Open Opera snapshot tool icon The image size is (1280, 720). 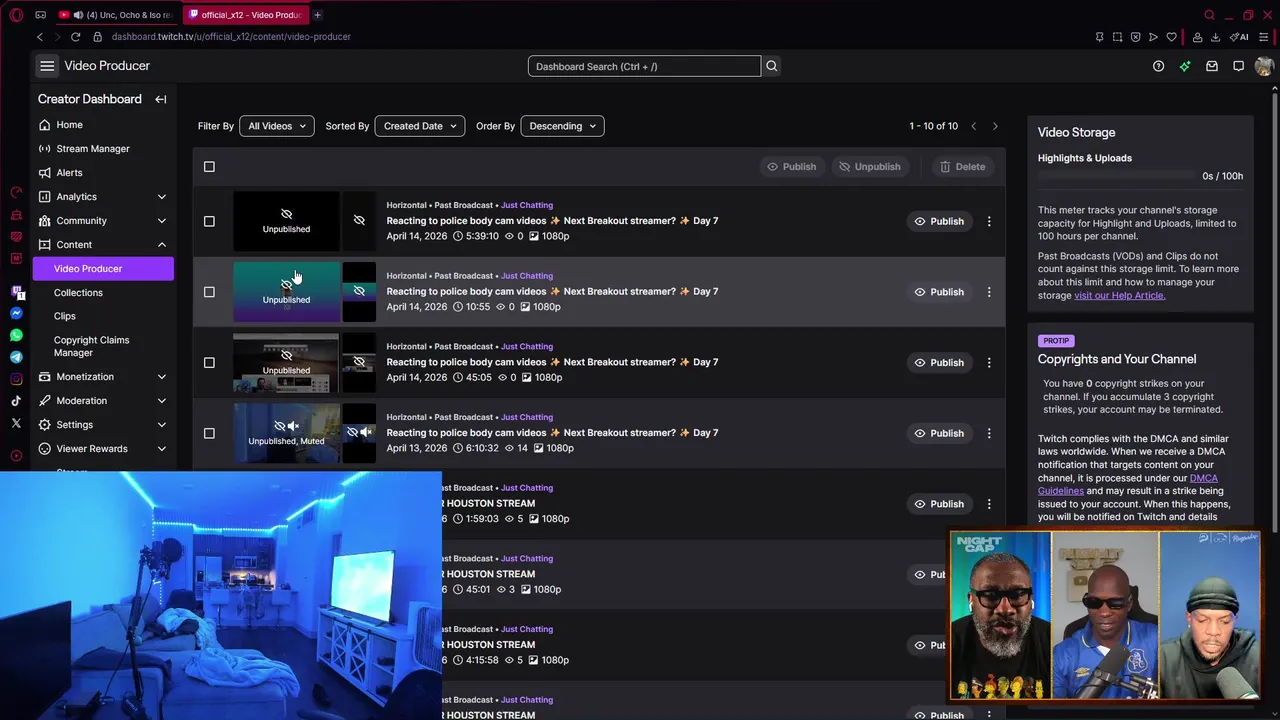click(x=1117, y=37)
